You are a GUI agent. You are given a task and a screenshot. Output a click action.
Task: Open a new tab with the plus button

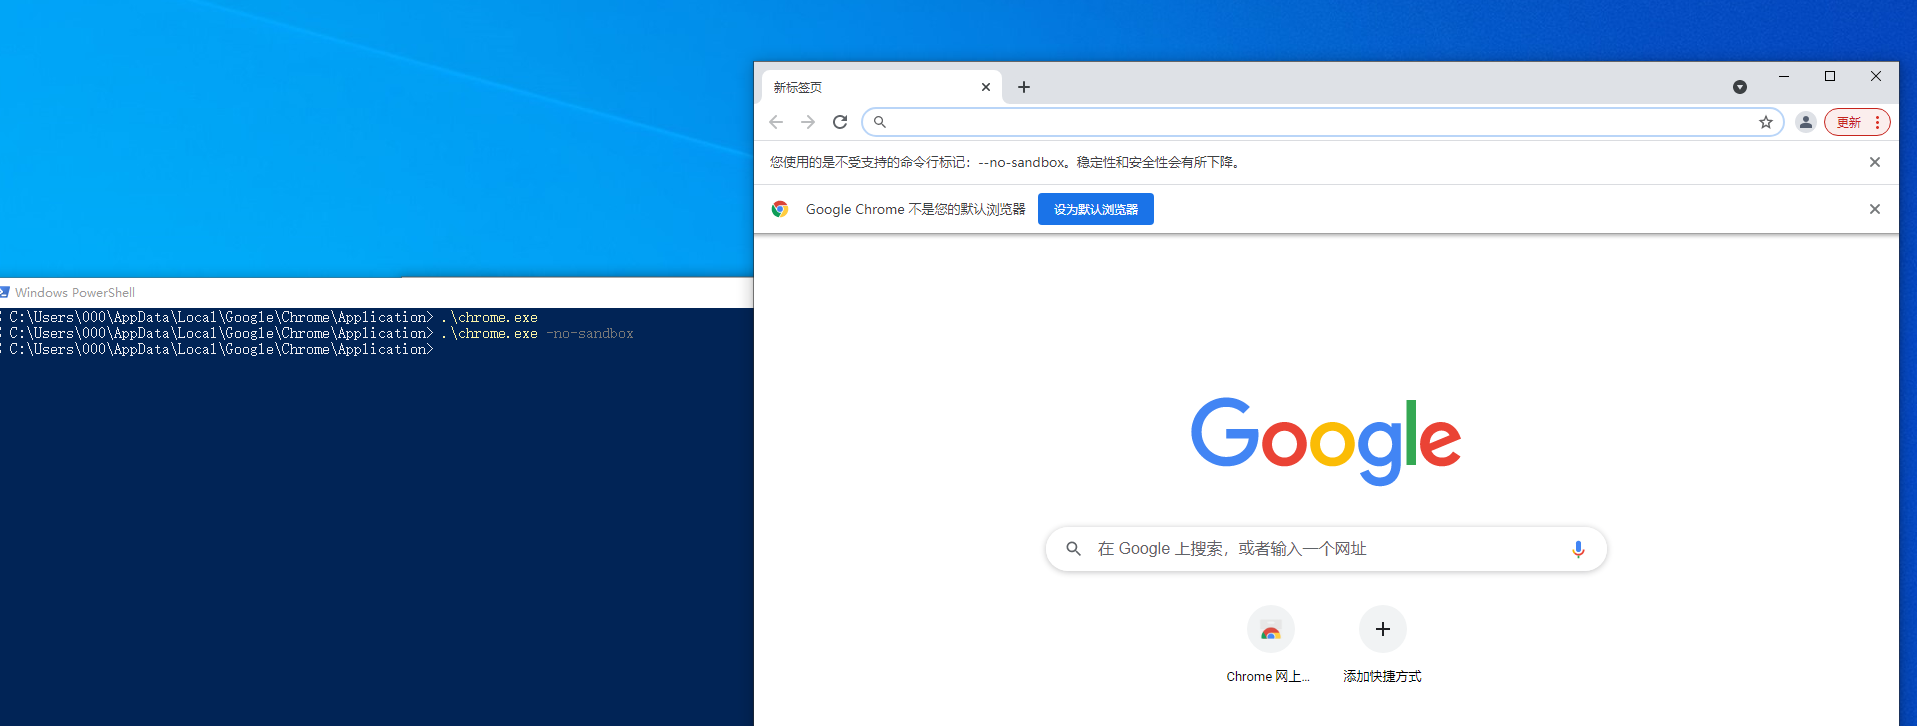tap(1024, 87)
